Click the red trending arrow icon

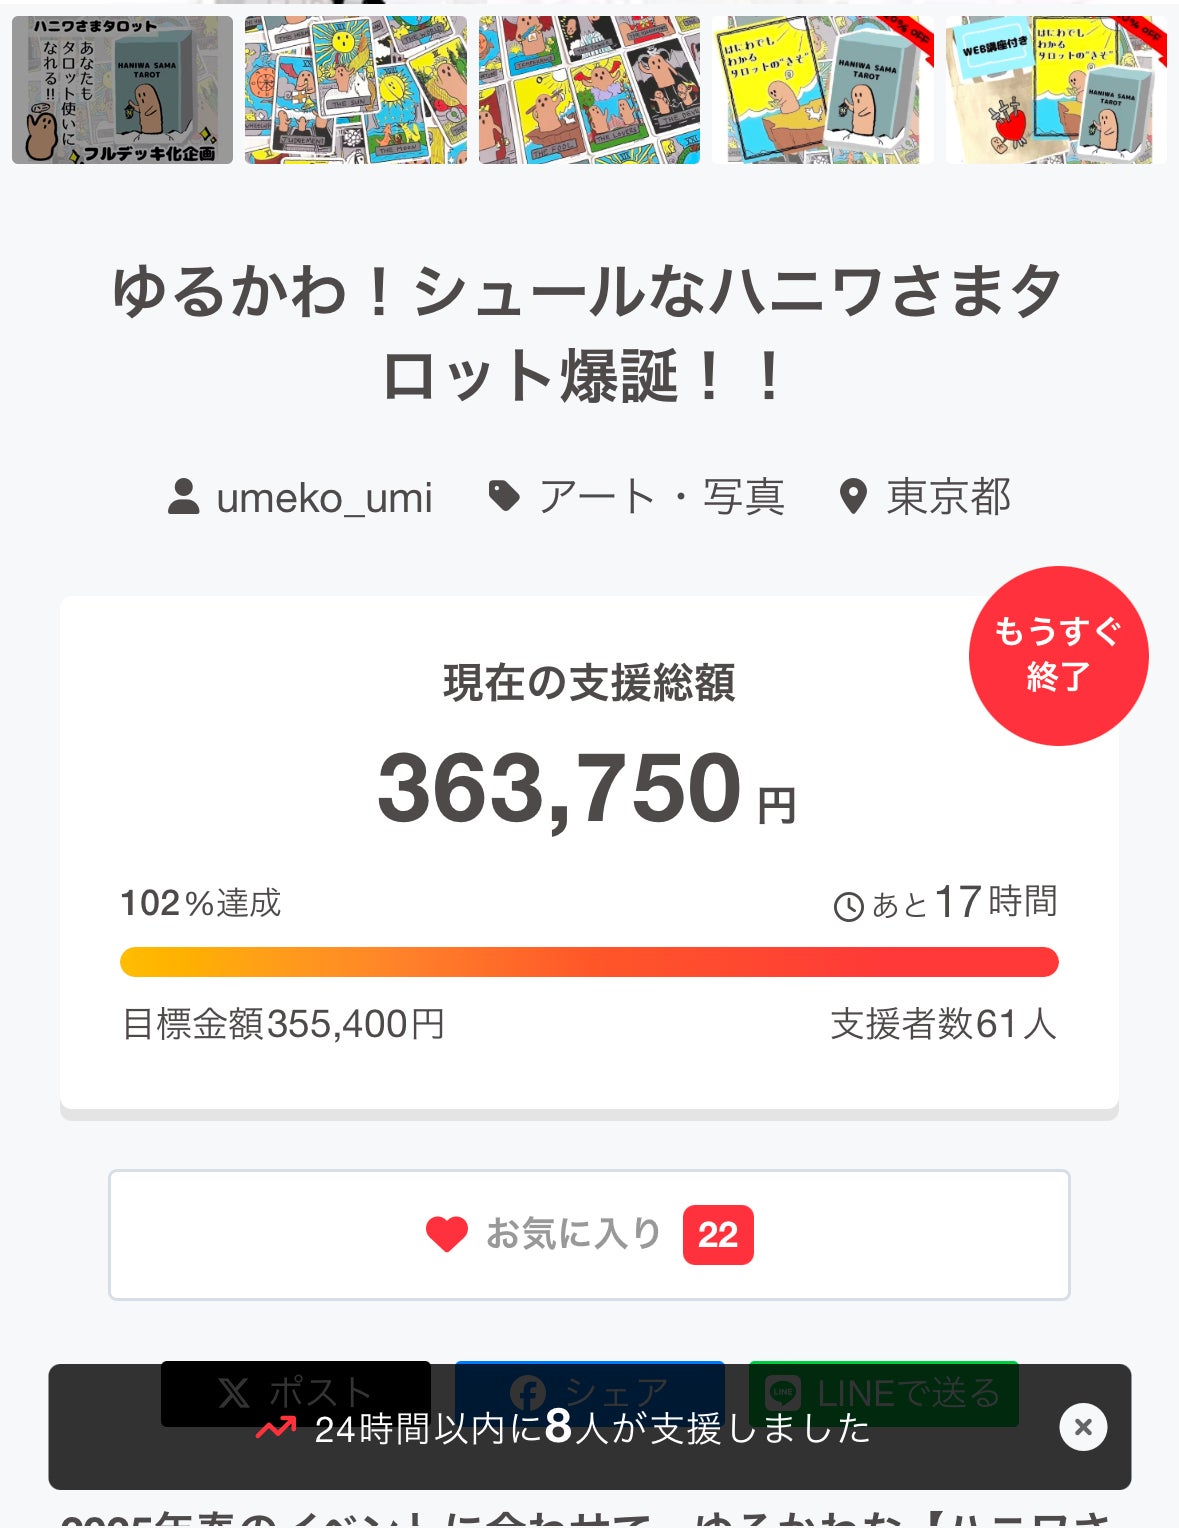275,1429
